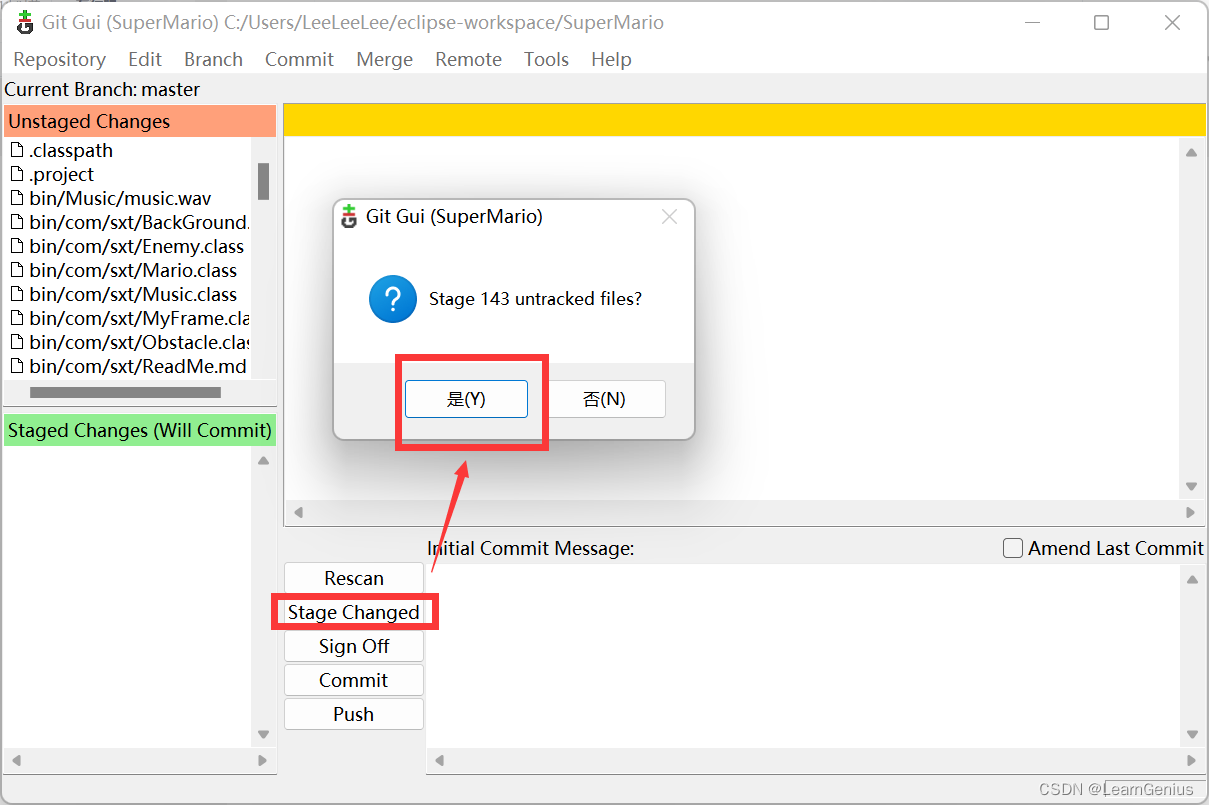1209x805 pixels.
Task: Click the .project file icon
Action: tap(16, 175)
